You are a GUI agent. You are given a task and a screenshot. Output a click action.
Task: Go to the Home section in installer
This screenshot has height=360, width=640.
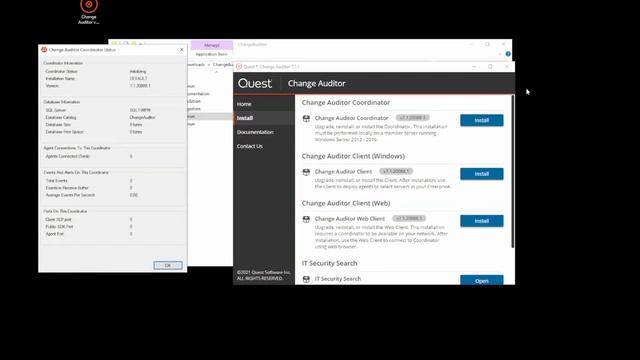(x=244, y=104)
